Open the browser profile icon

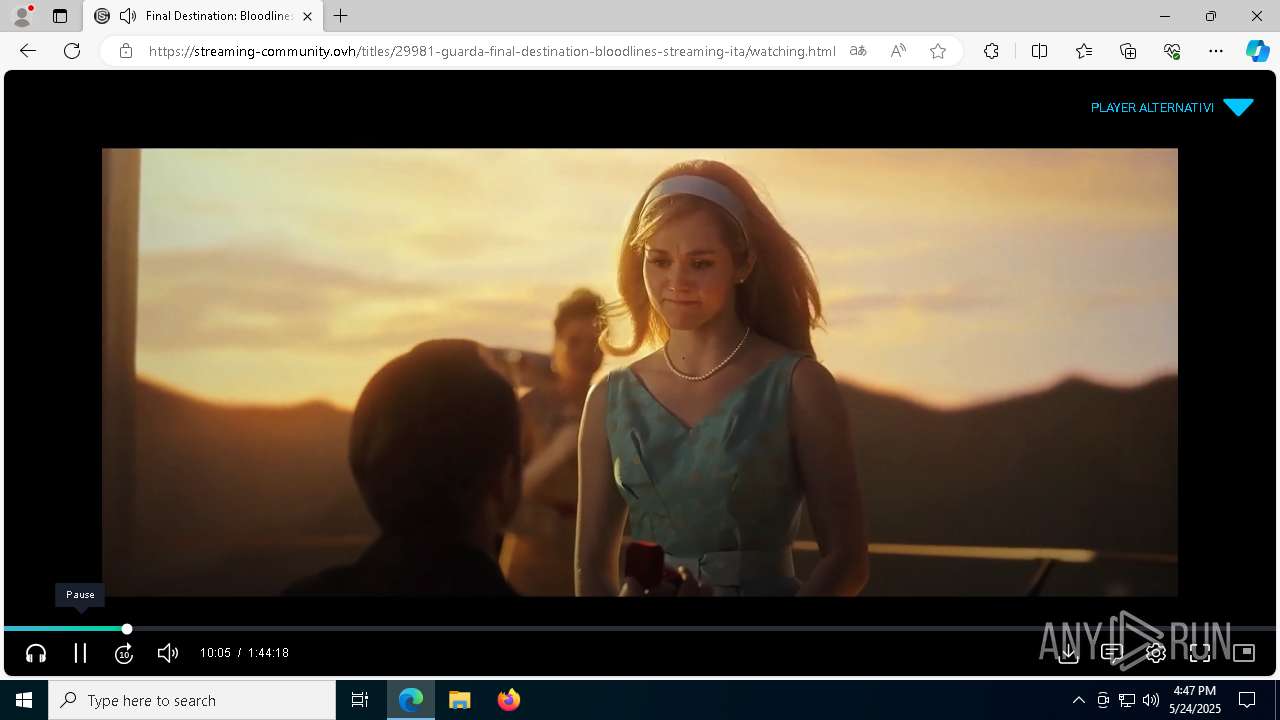22,16
